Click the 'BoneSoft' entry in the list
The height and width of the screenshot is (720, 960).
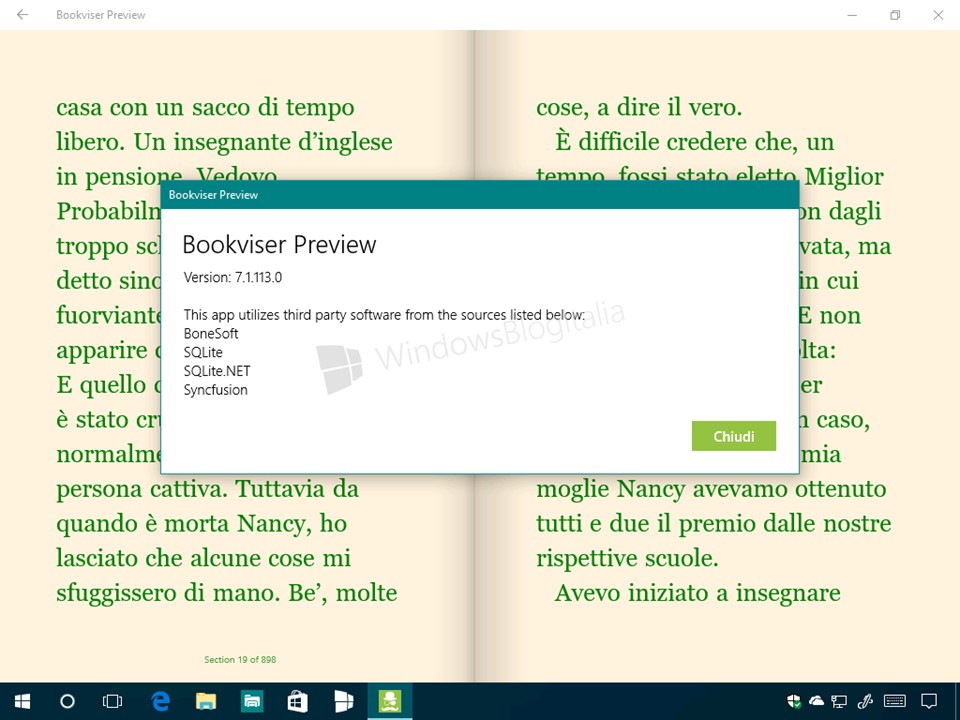tap(211, 334)
